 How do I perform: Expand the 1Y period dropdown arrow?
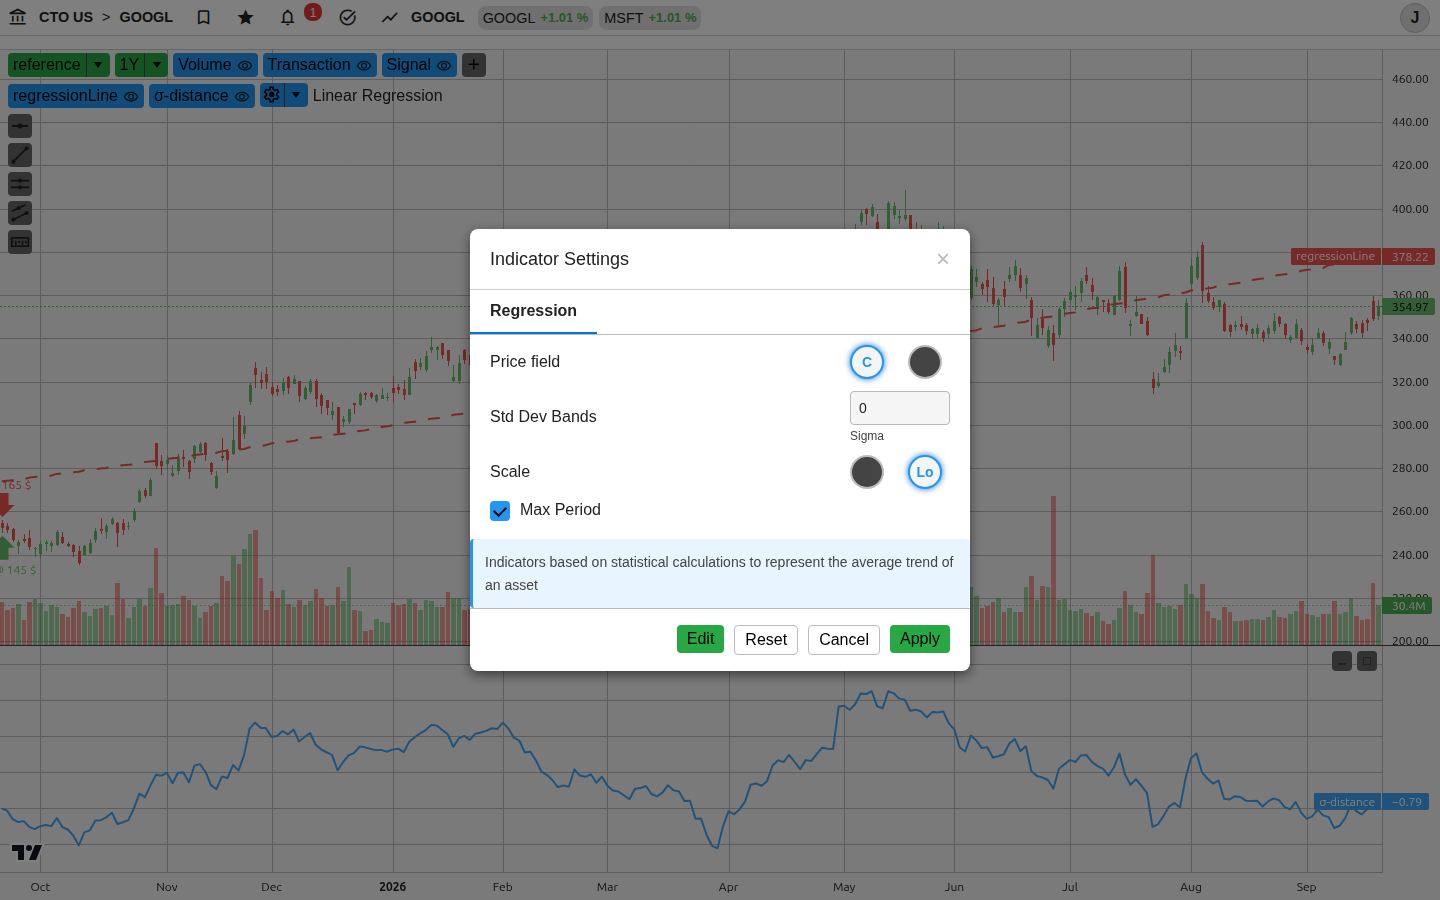pos(157,65)
